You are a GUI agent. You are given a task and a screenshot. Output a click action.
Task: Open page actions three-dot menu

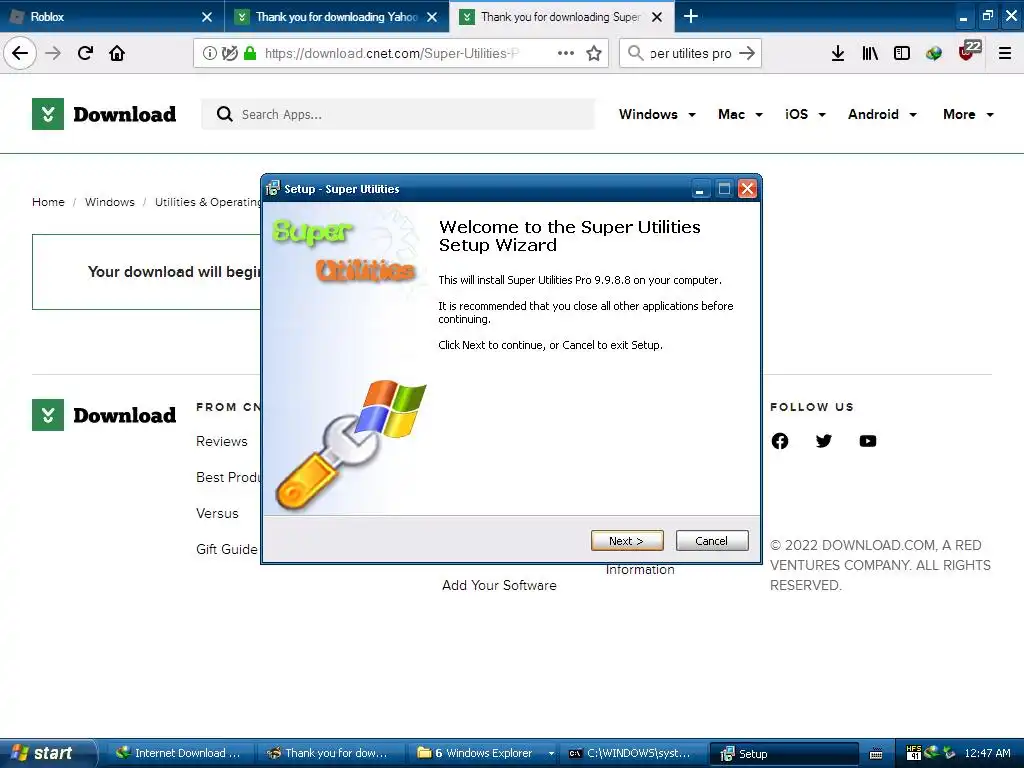tap(566, 54)
